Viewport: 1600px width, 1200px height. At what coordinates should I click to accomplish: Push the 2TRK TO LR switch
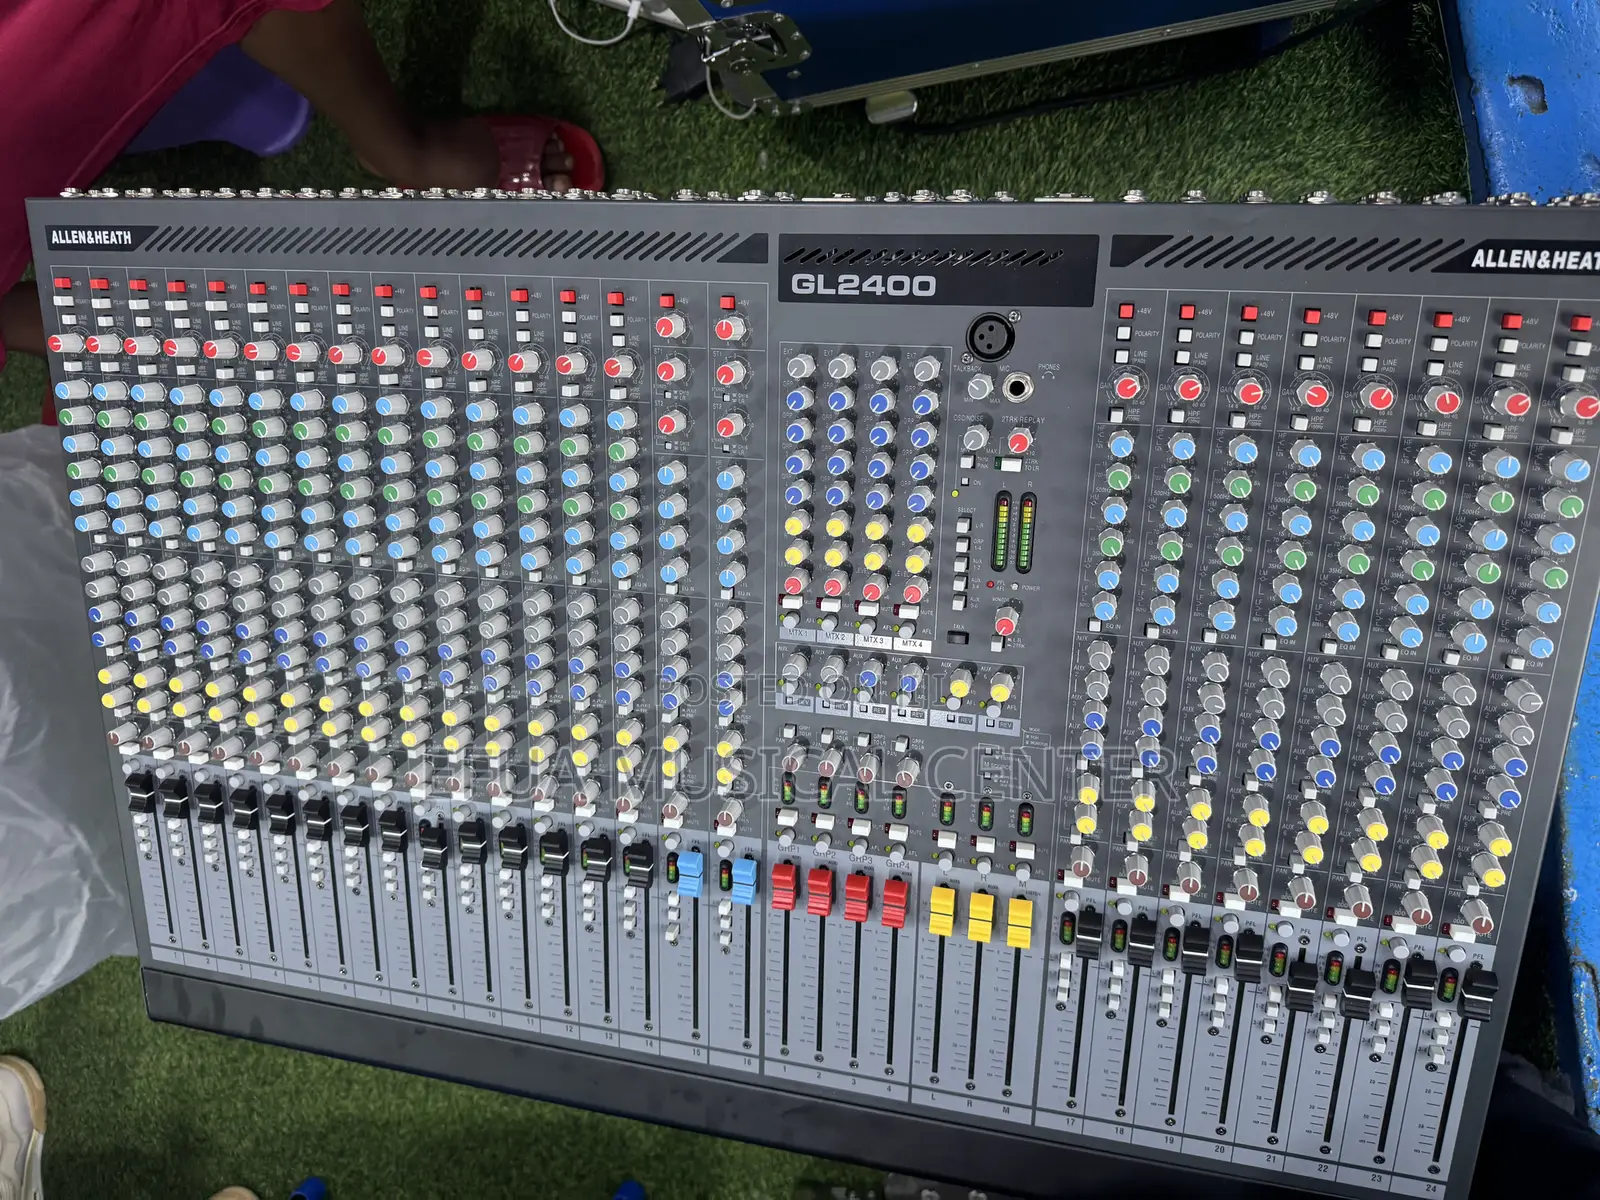pos(1012,465)
